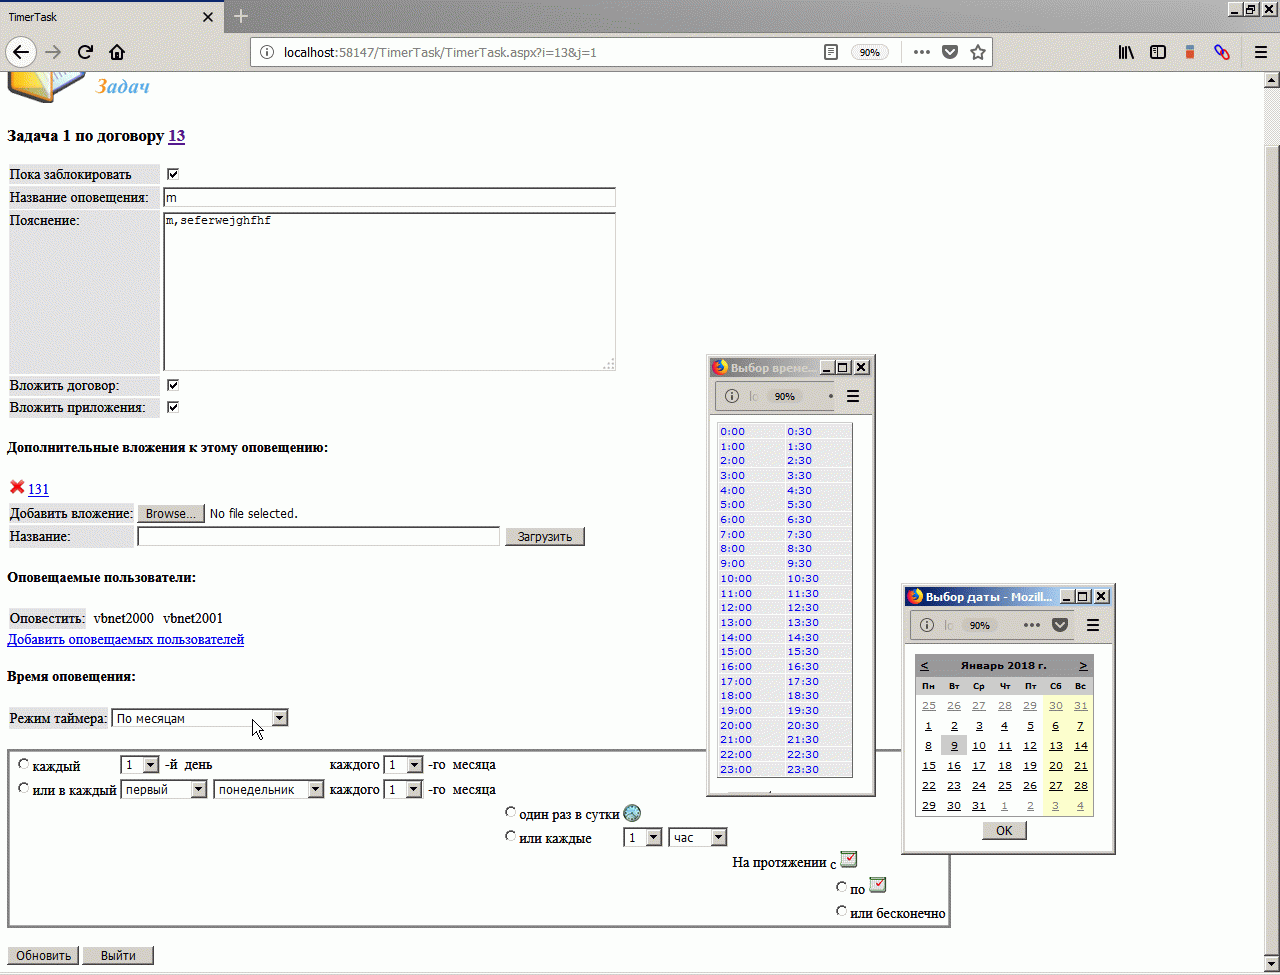Toggle the 'Пока заблокировать' checkbox
This screenshot has height=975, width=1280.
[172, 174]
